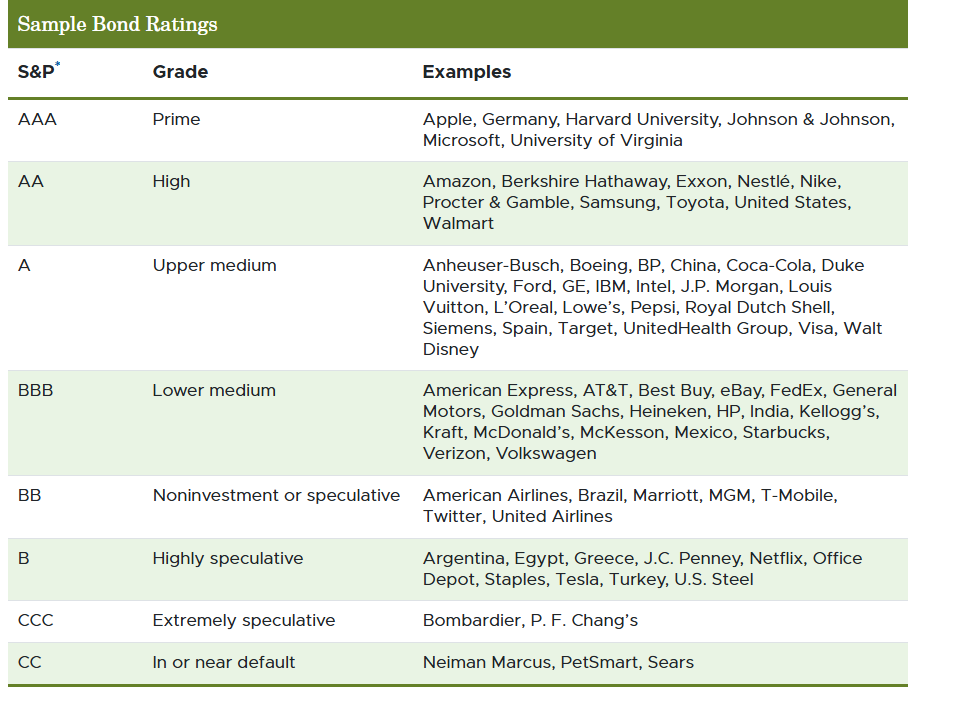Image resolution: width=965 pixels, height=706 pixels.
Task: Click the Extremely speculative grade cell
Action: (x=243, y=620)
